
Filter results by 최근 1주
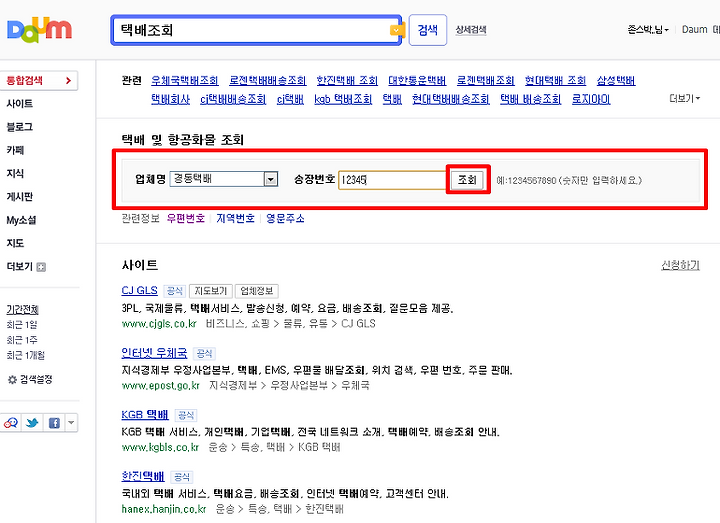pos(22,340)
